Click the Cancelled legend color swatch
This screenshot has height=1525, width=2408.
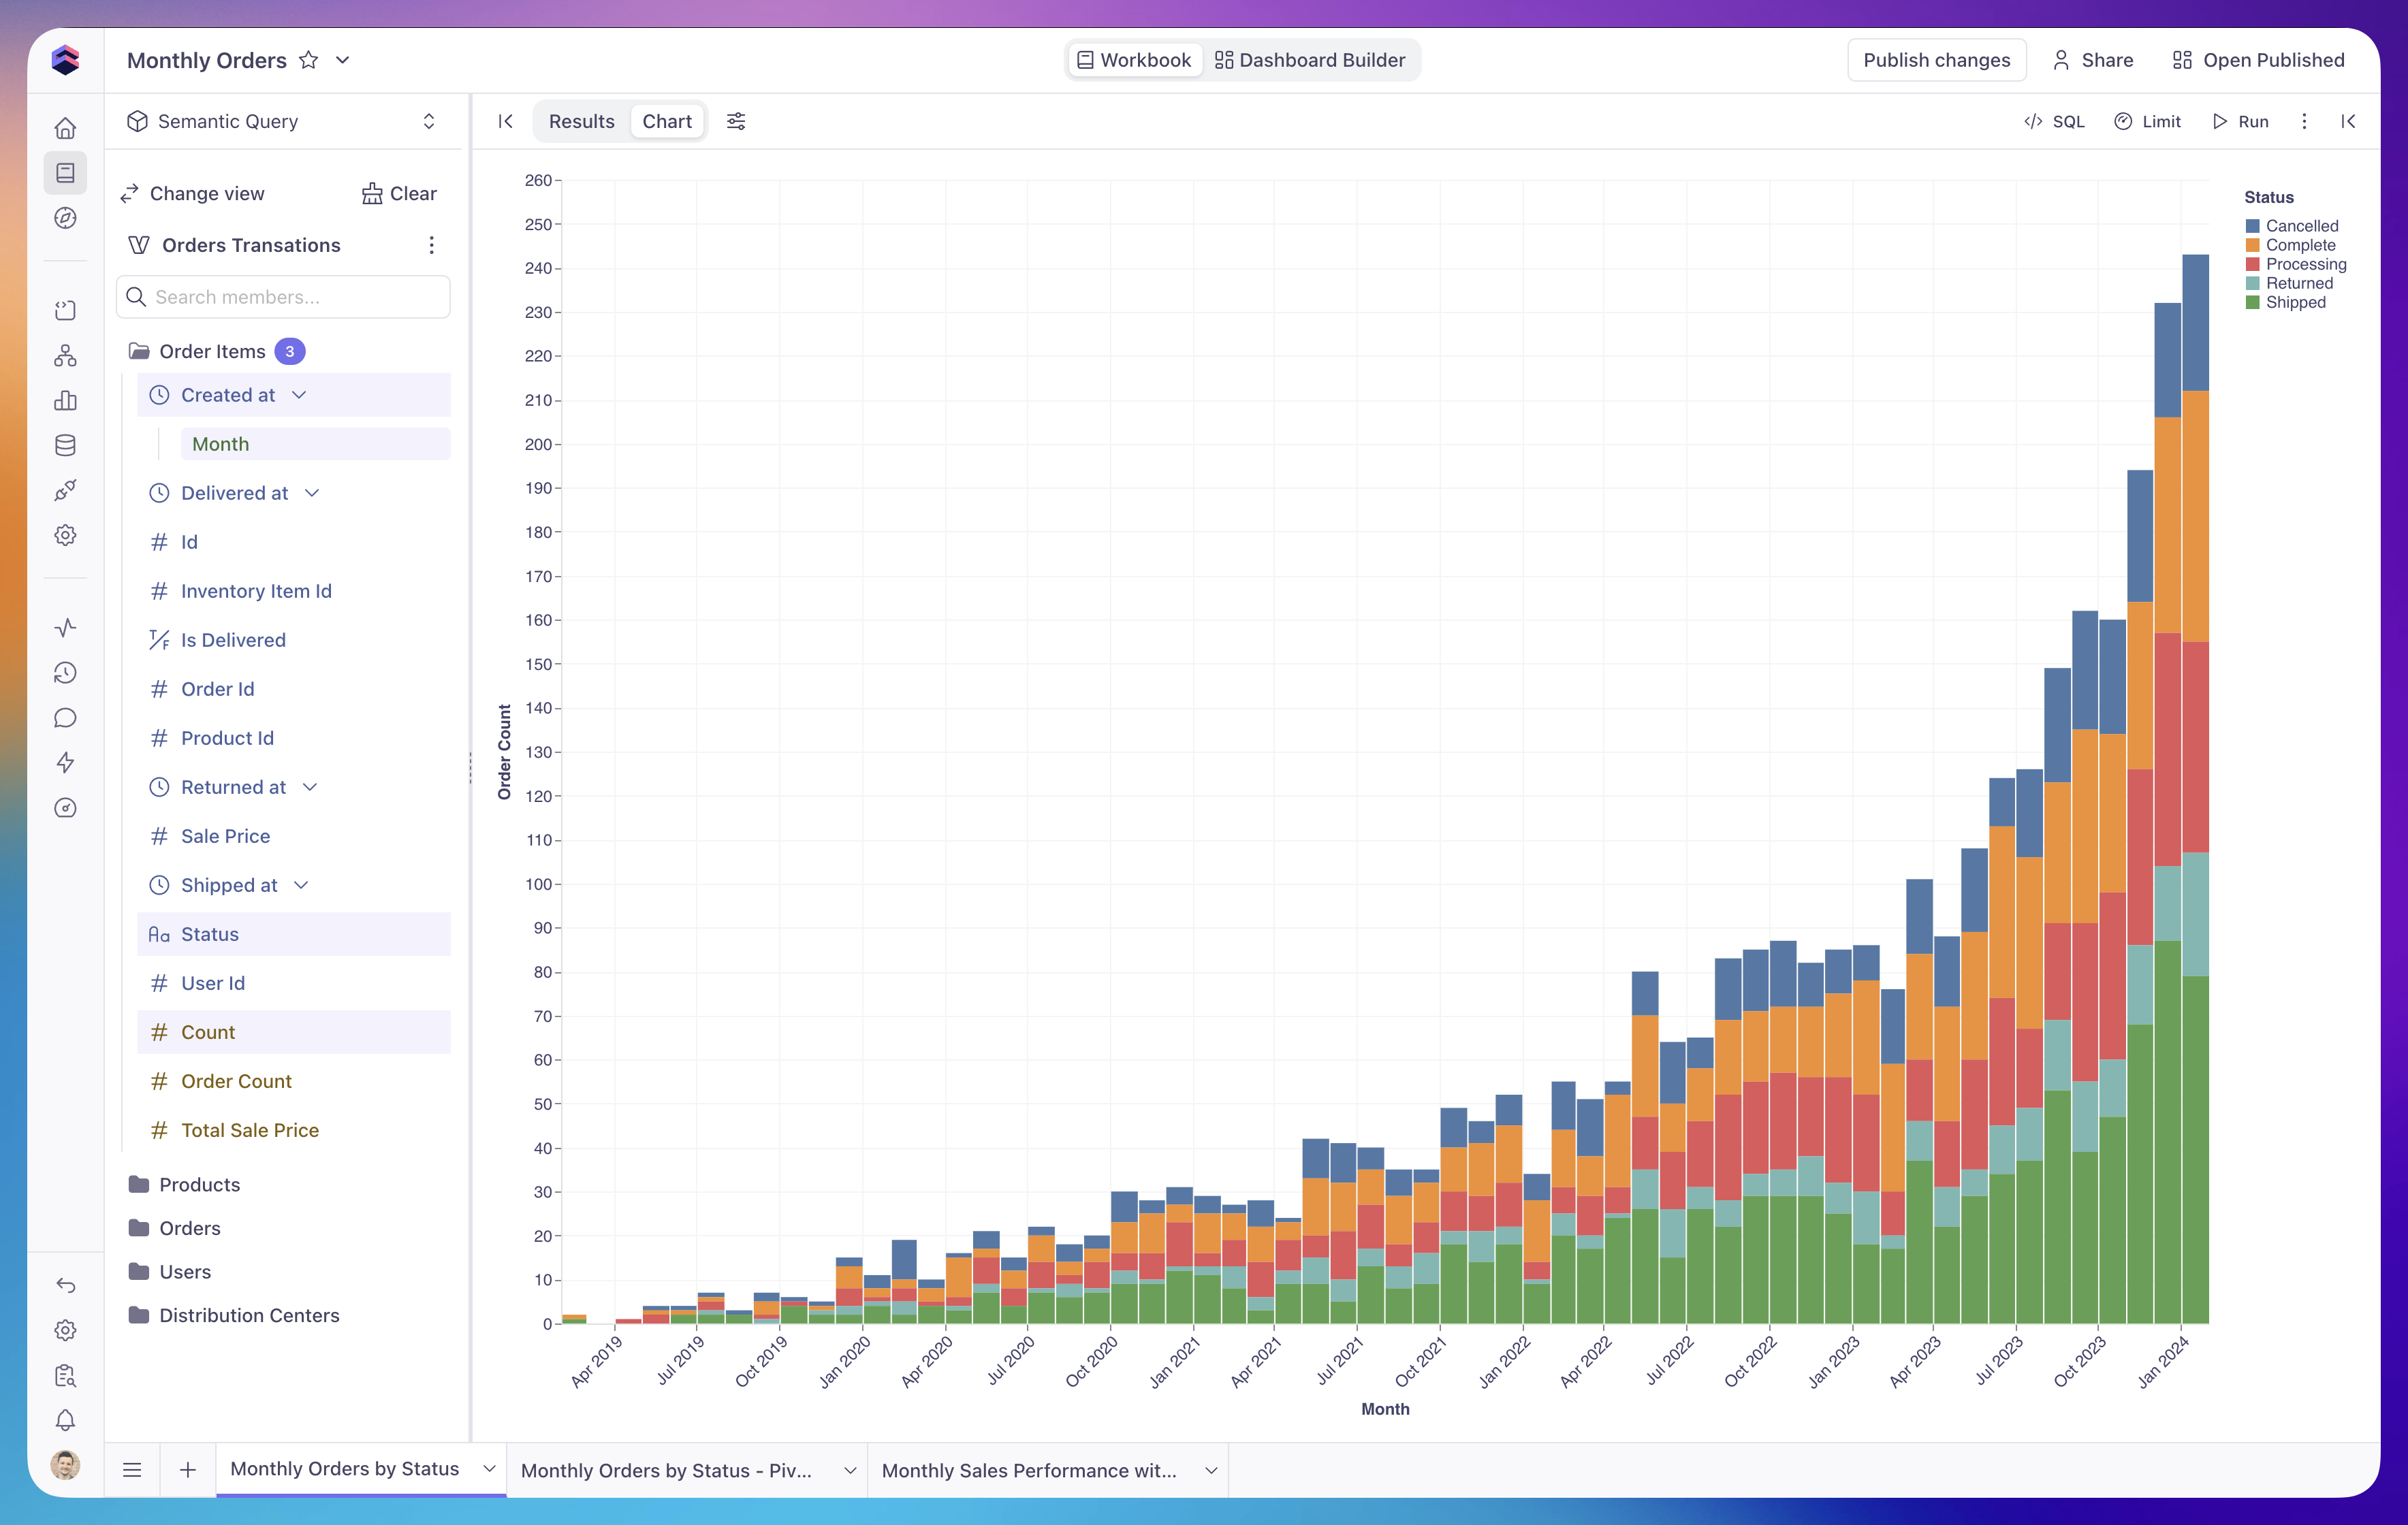coord(2252,226)
